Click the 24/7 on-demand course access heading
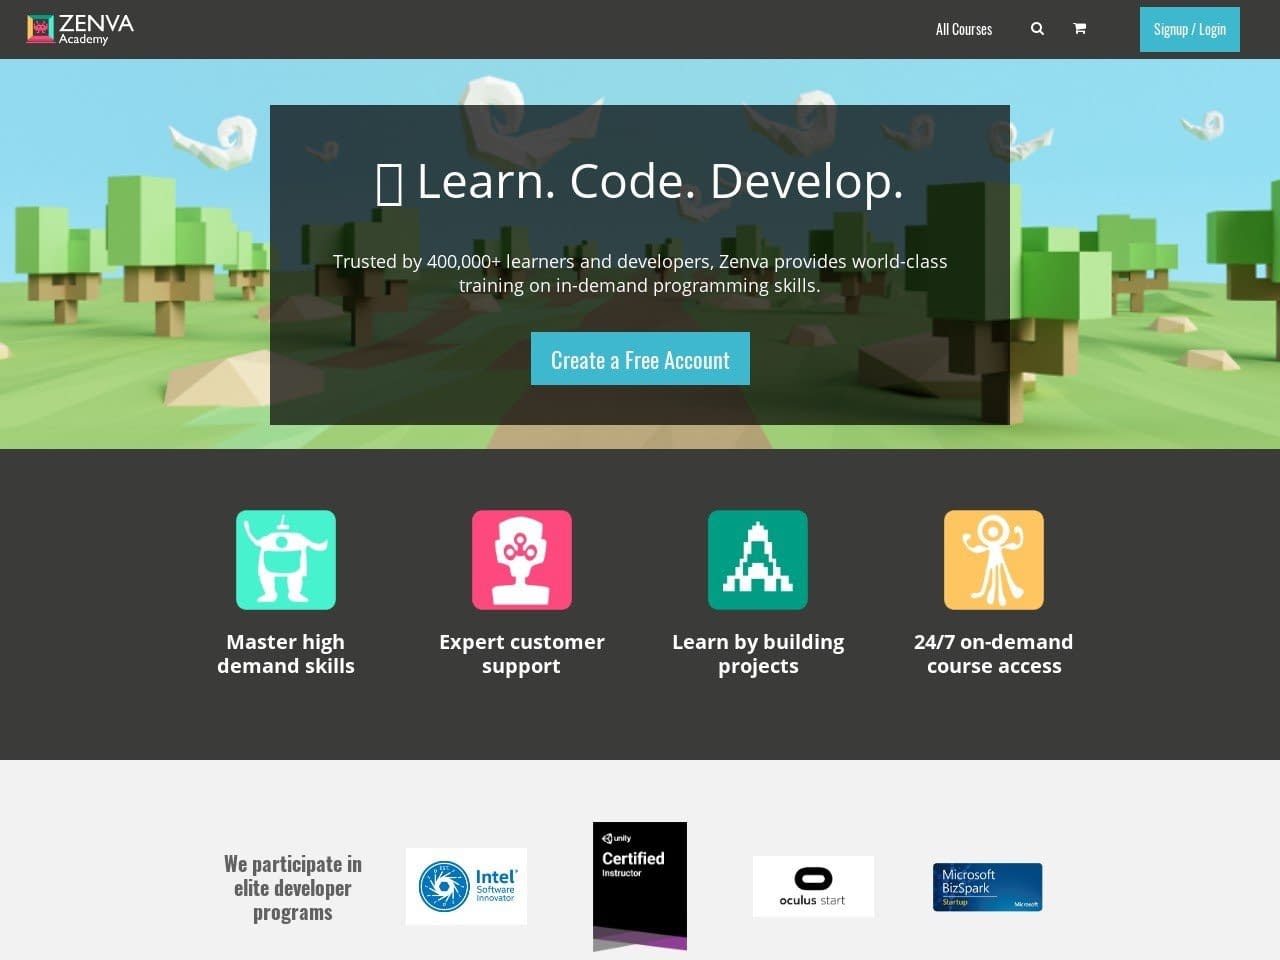This screenshot has width=1280, height=960. (x=994, y=654)
